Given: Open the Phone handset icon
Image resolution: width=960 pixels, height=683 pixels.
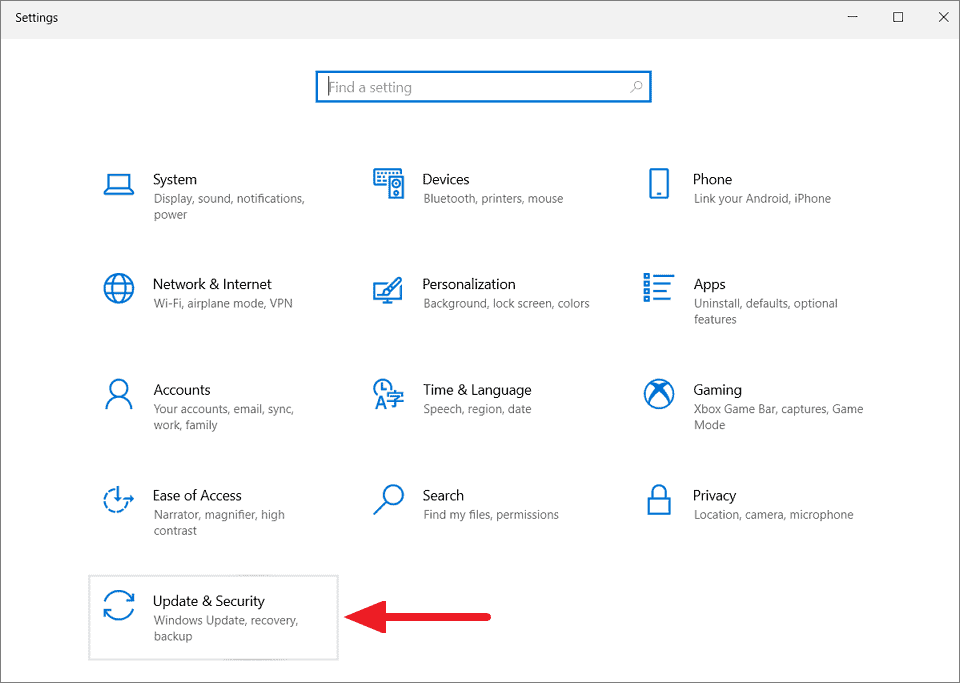Looking at the screenshot, I should pyautogui.click(x=659, y=184).
